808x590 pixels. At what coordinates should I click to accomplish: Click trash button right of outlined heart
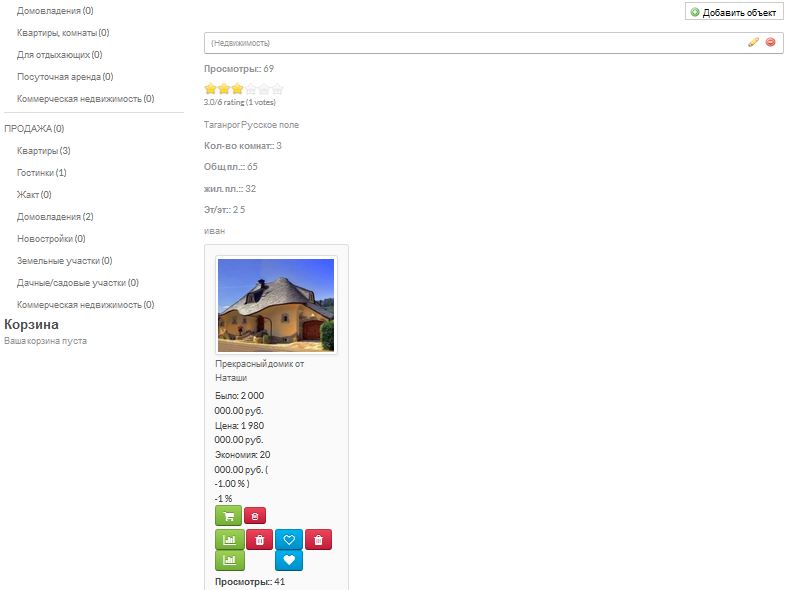pyautogui.click(x=318, y=540)
